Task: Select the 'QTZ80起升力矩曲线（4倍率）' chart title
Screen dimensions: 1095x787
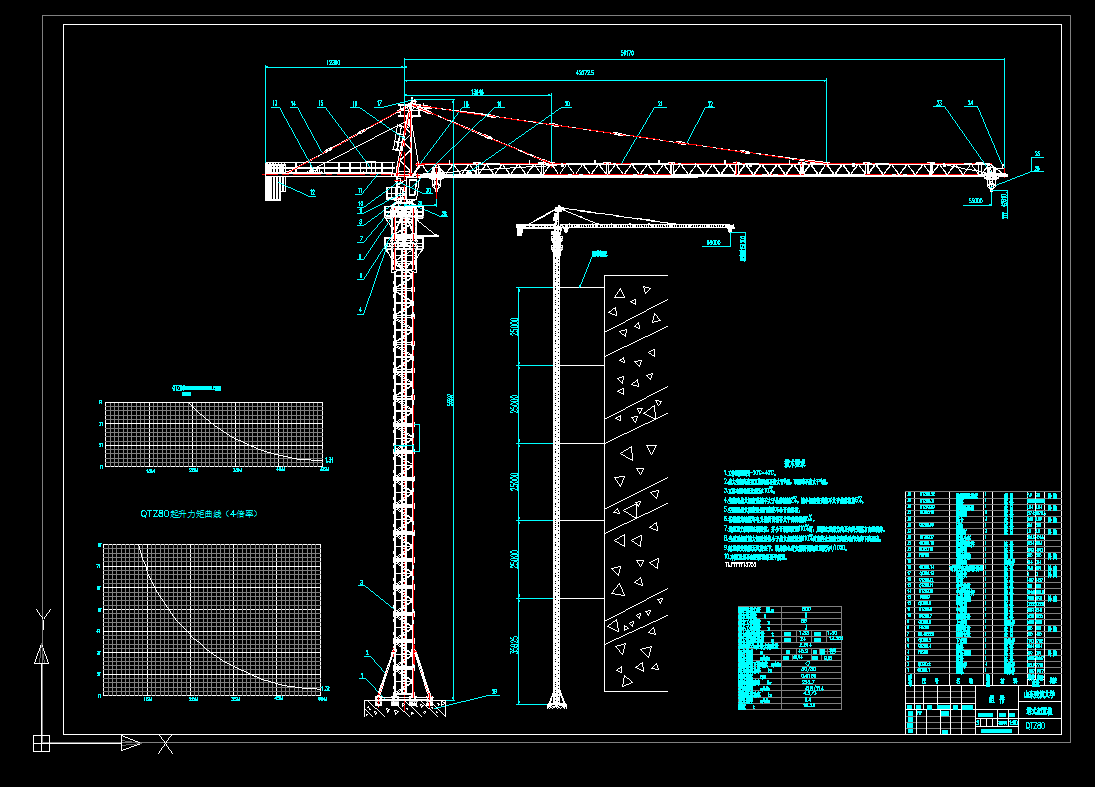Action: tap(199, 513)
